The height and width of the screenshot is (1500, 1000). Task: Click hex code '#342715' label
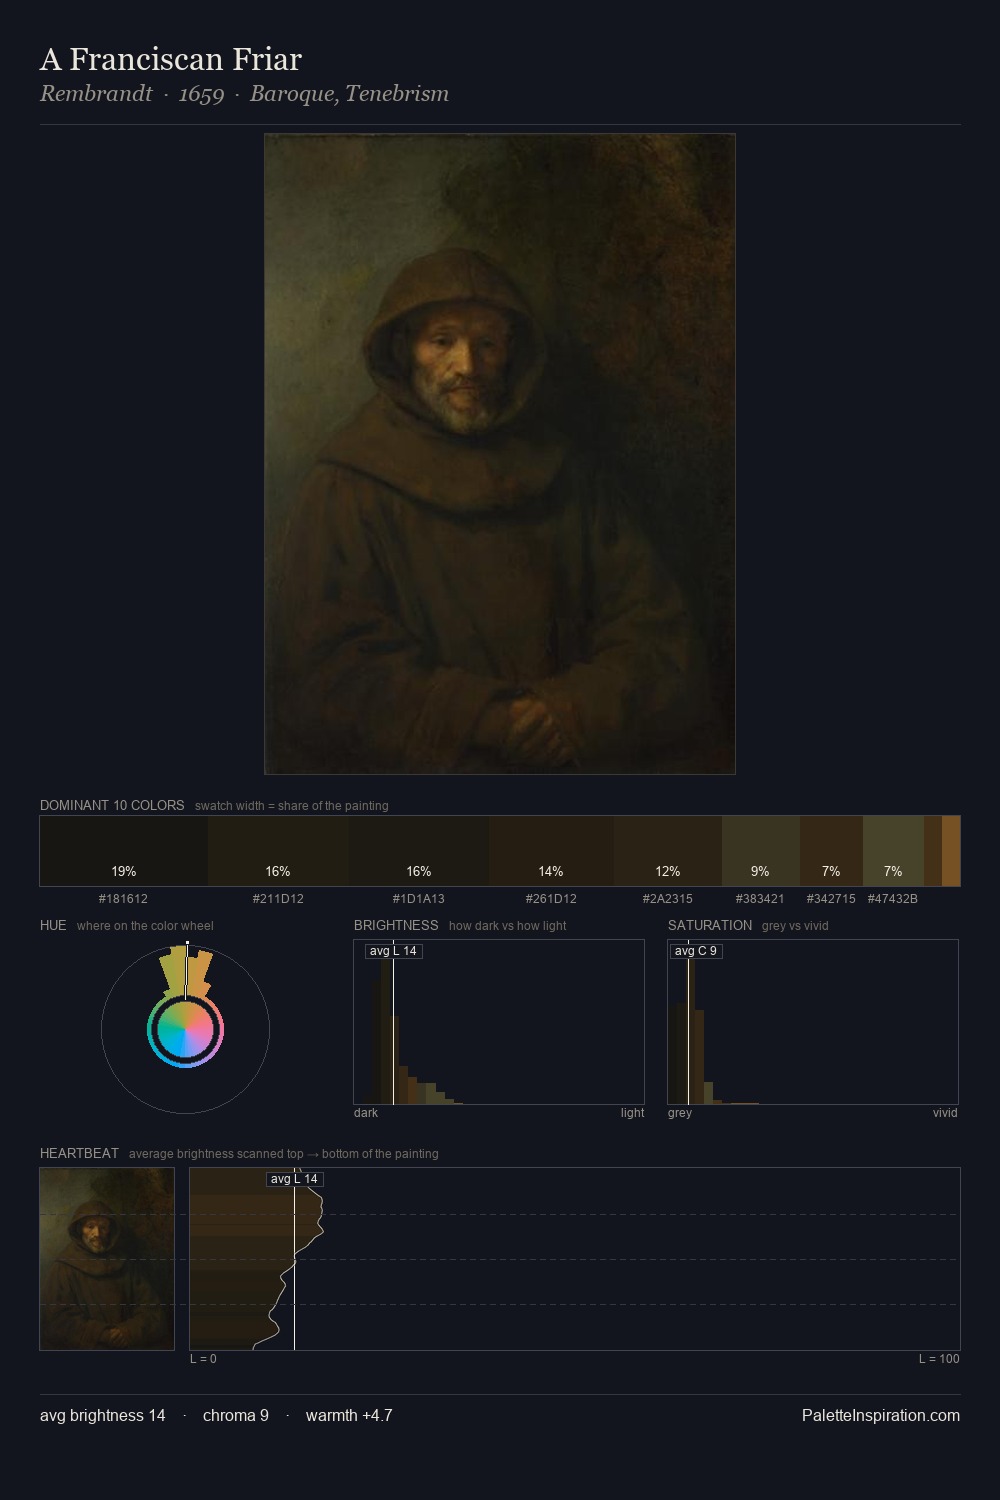[831, 899]
